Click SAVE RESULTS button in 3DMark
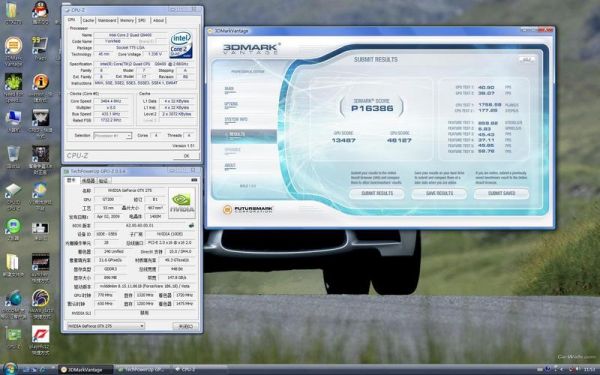Screen dimensions: 600x375 439,194
